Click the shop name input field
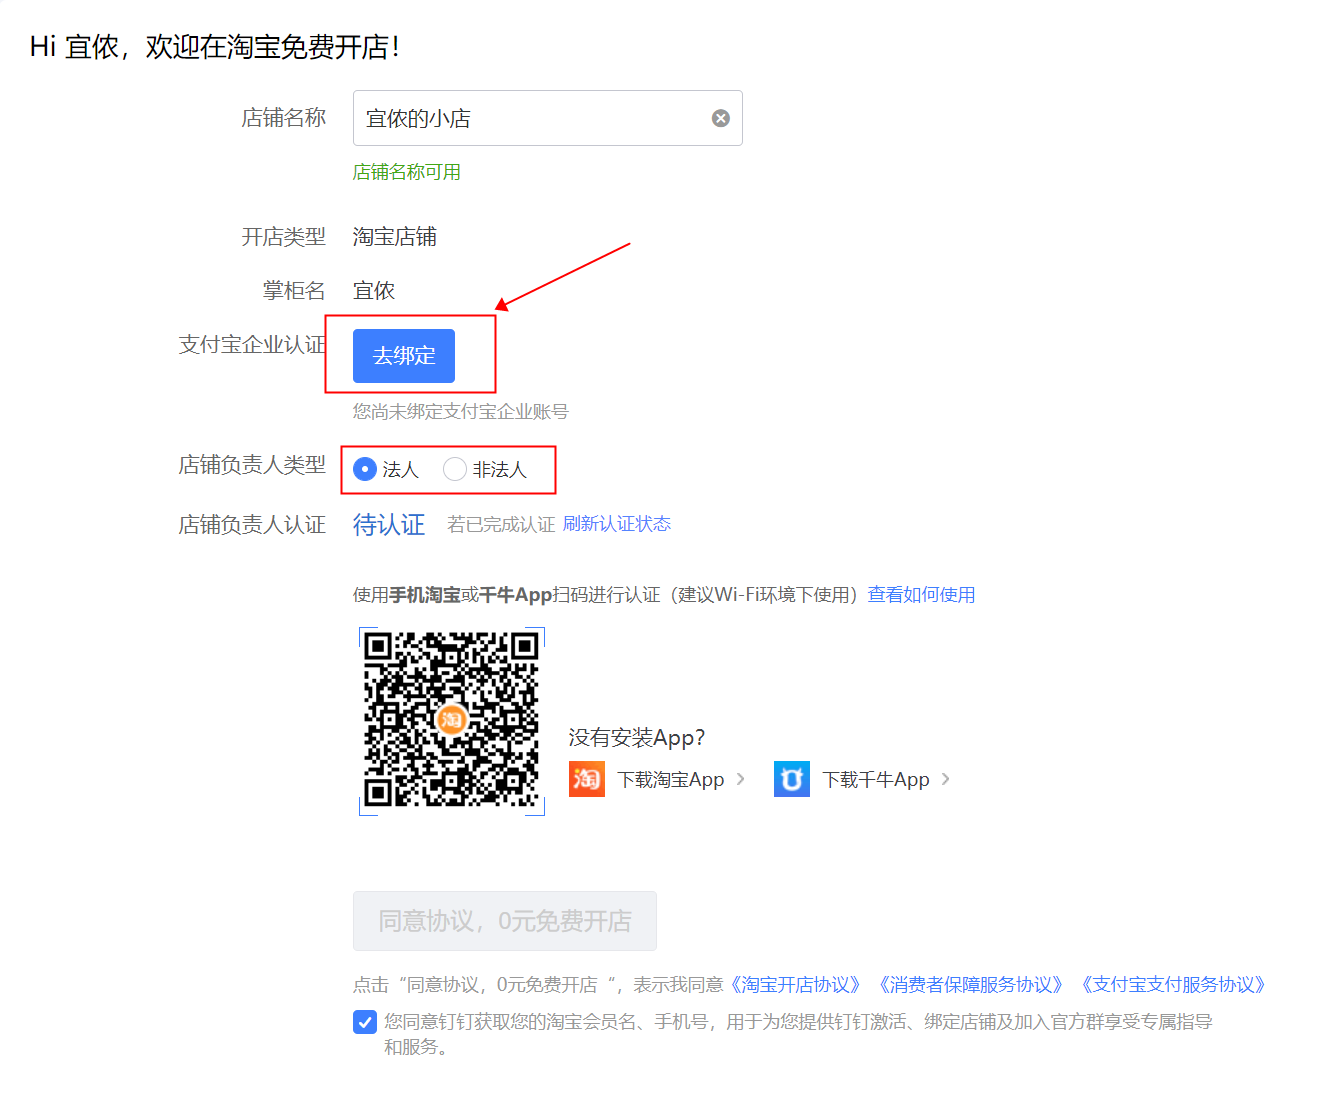 [547, 118]
